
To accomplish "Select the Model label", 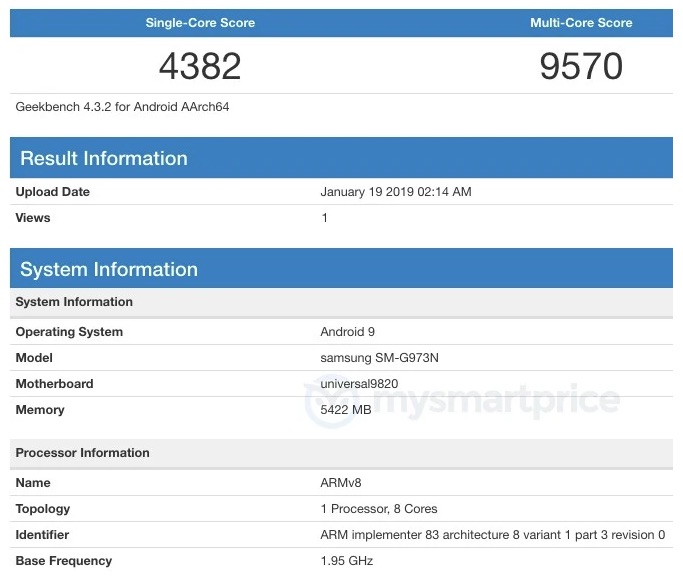I will pos(34,358).
